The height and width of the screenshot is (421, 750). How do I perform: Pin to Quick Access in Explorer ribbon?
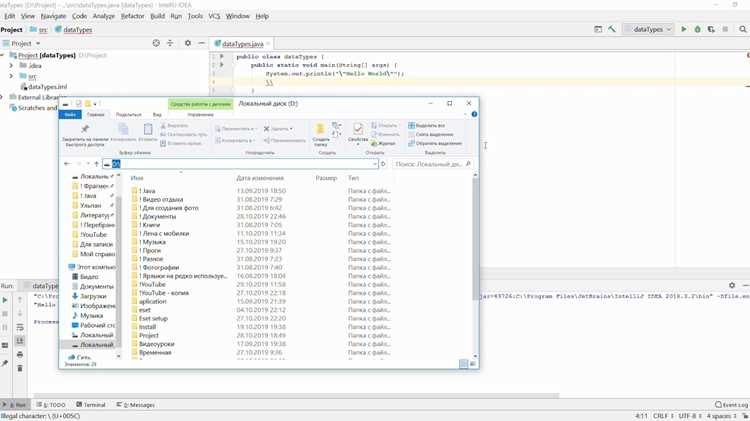(x=85, y=135)
